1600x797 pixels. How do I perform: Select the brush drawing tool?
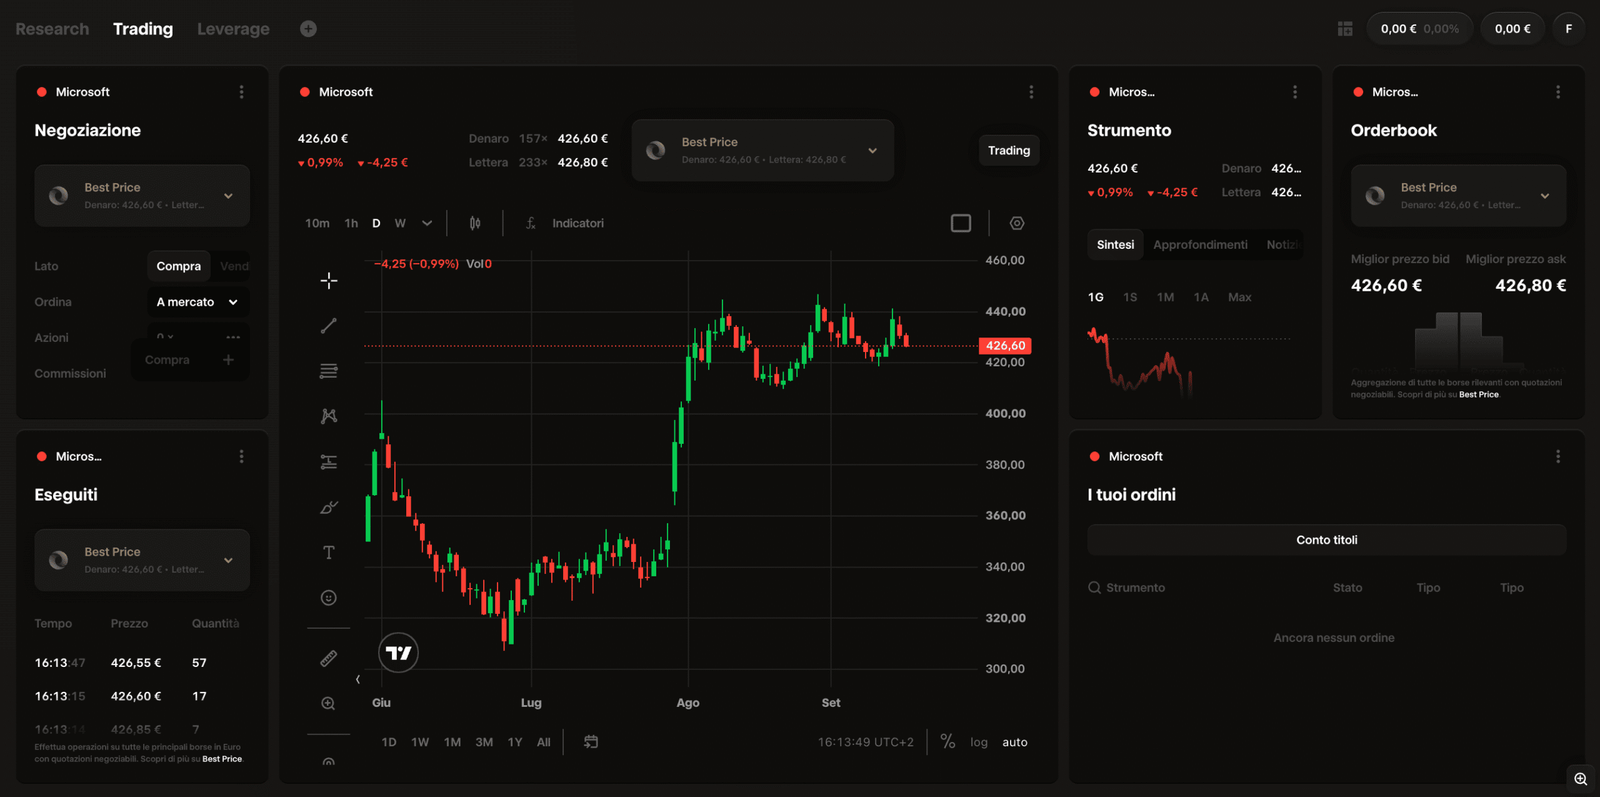[328, 507]
